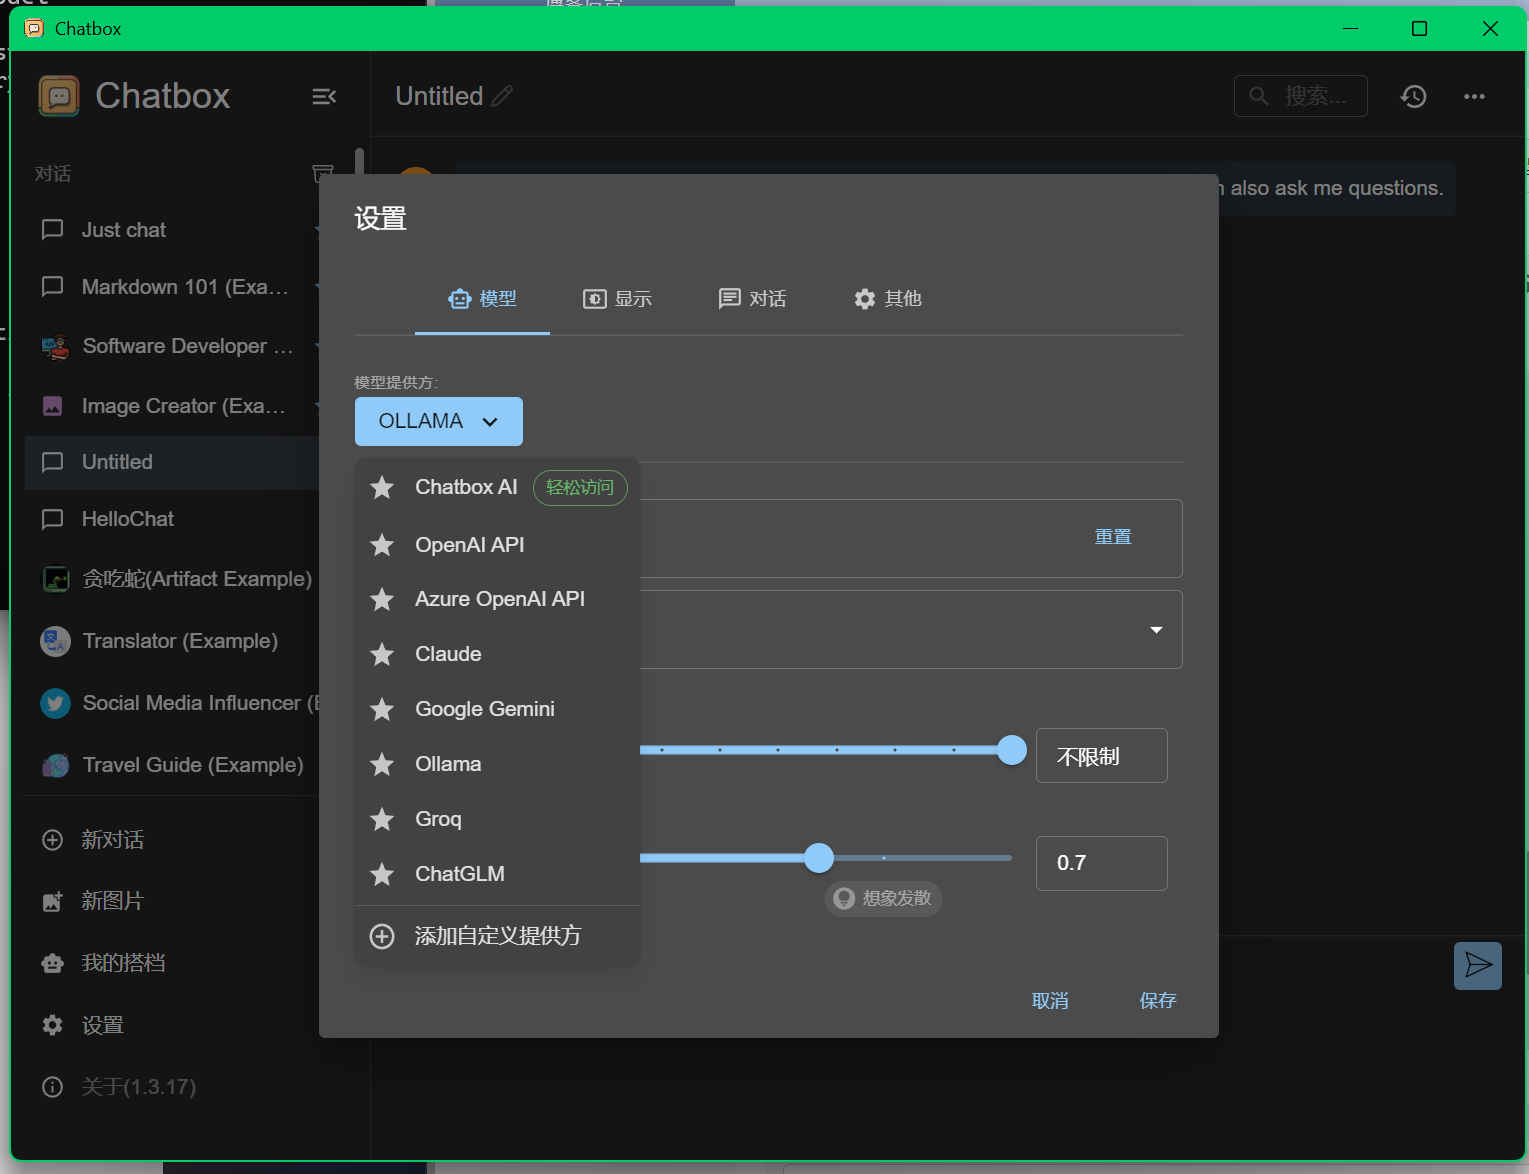Click star icon beside Groq
Viewport: 1529px width, 1174px height.
382,819
